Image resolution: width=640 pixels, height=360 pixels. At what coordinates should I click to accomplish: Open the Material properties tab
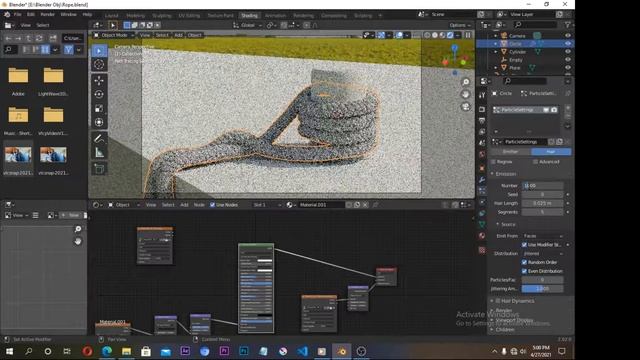(x=482, y=236)
